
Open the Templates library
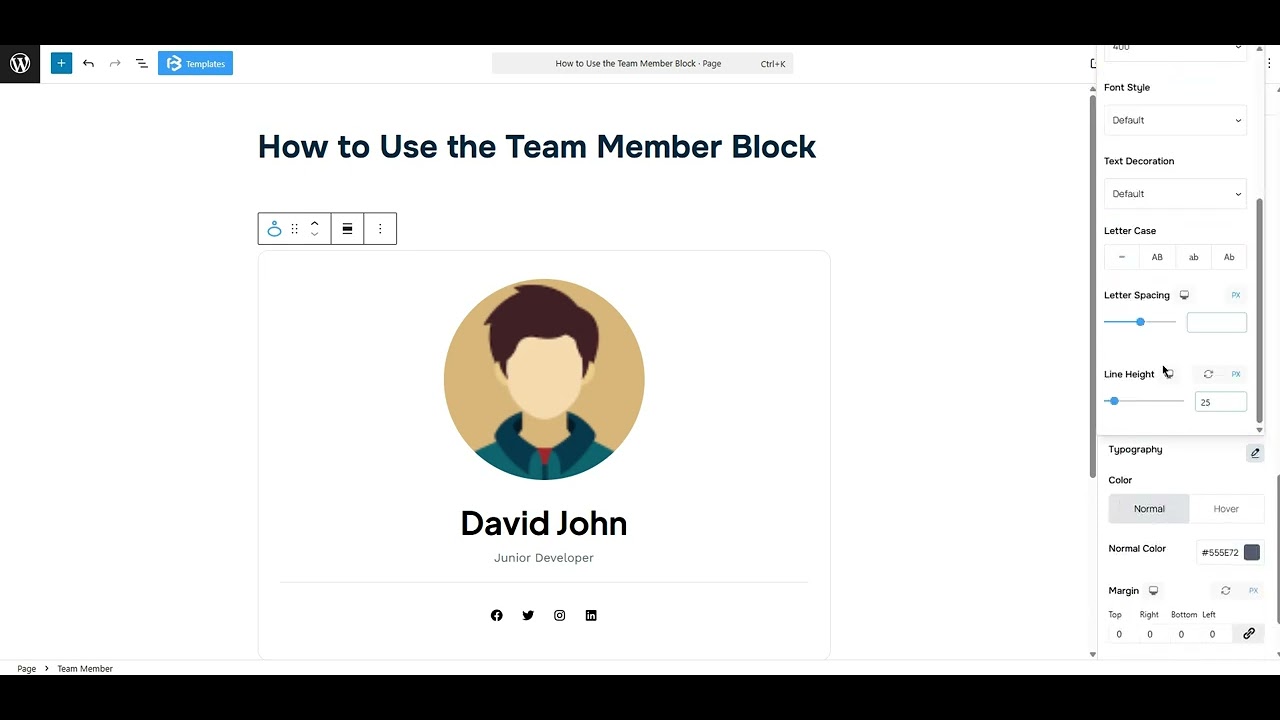click(195, 63)
